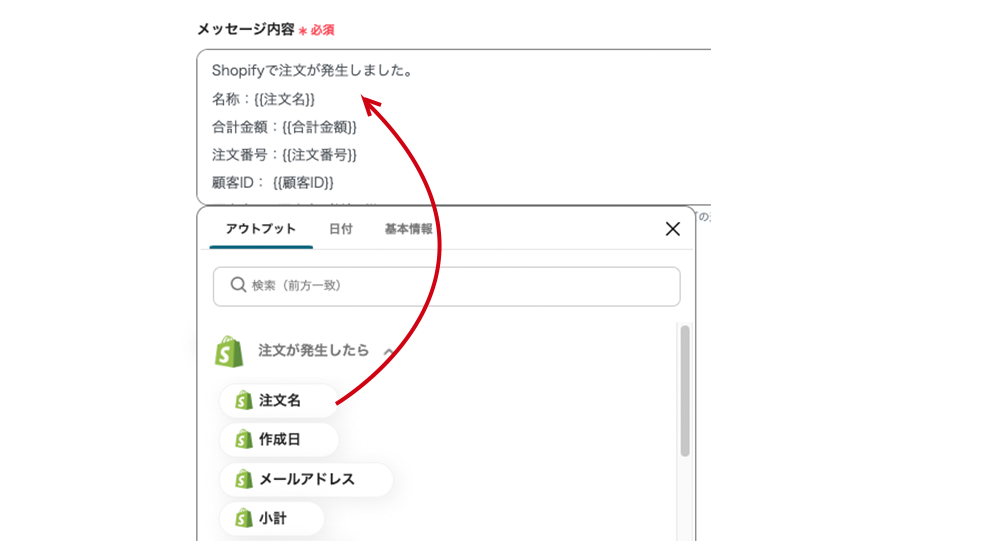This screenshot has height=559, width=1000.
Task: Click the Shopify icon on メールアドレス chip
Action: (244, 479)
